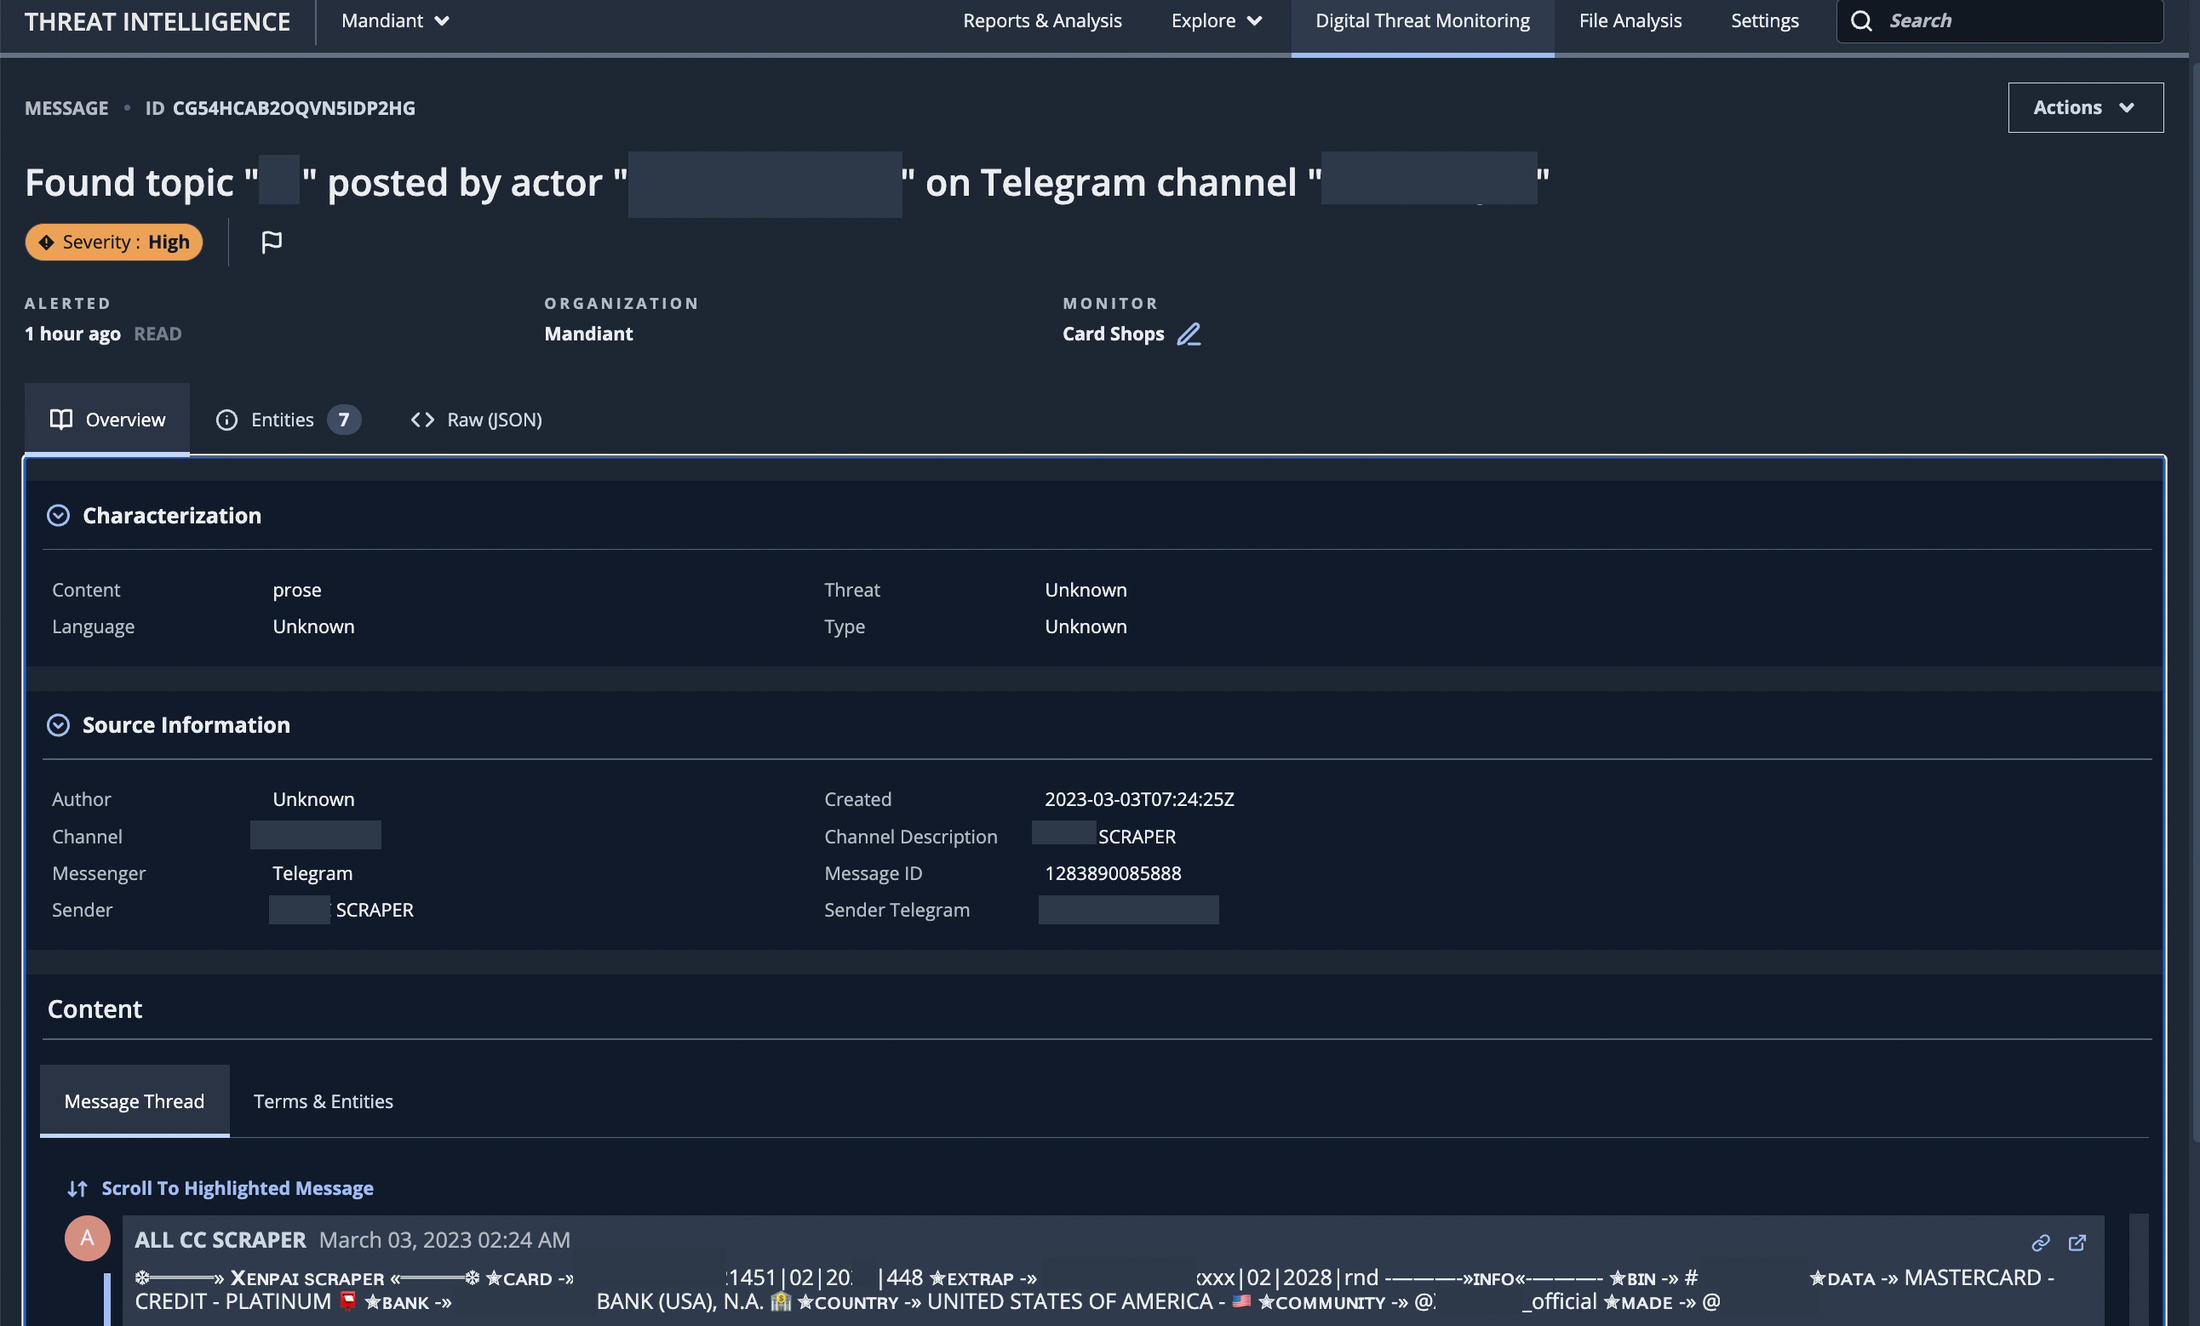Expand the Explore menu

[1216, 20]
